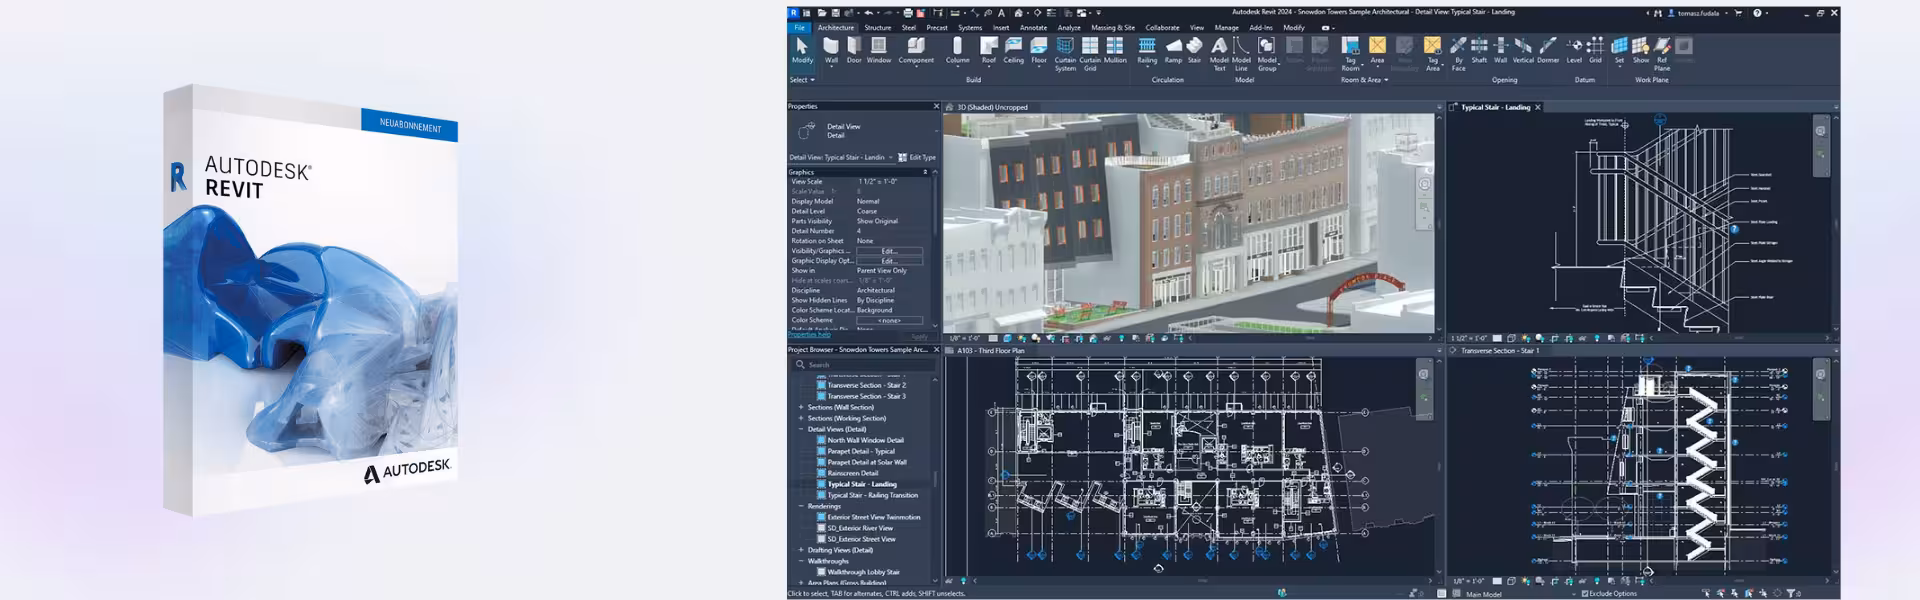Click the Tag Area tool
The width and height of the screenshot is (1920, 600).
[x=1432, y=53]
